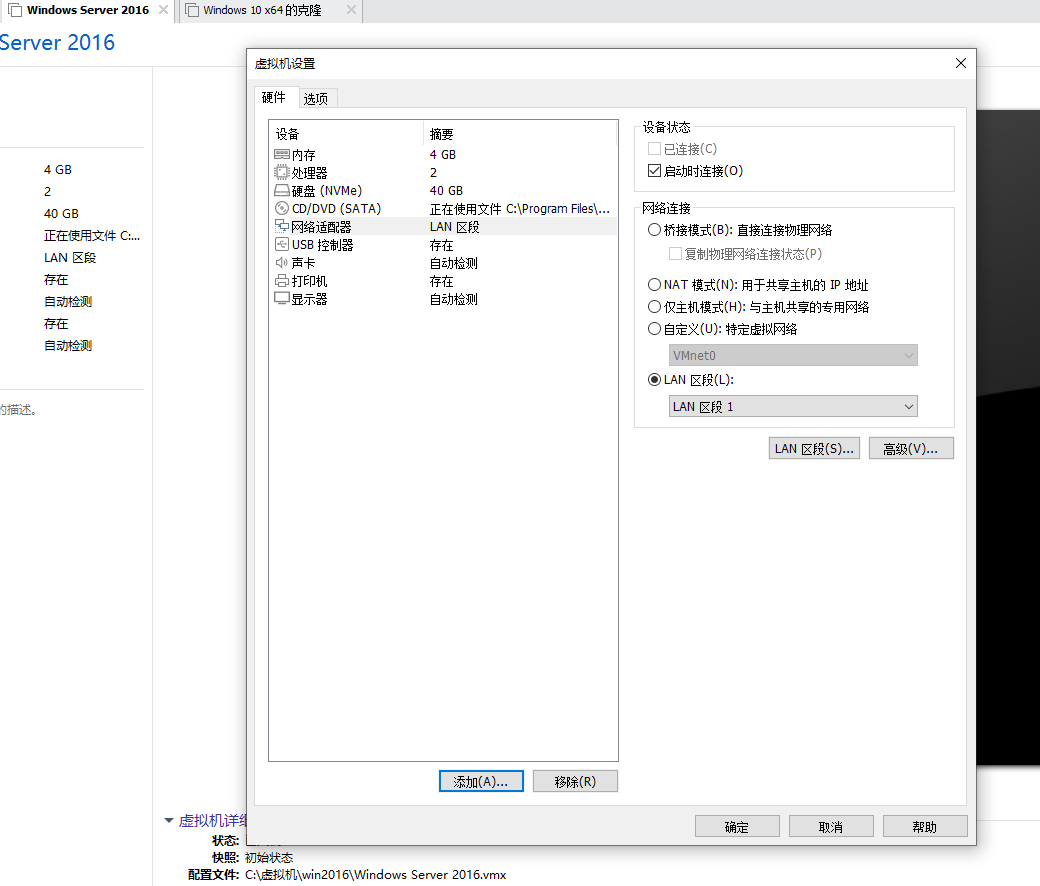1040x886 pixels.
Task: Select the USB 控制器 device row
Action: [x=443, y=245]
